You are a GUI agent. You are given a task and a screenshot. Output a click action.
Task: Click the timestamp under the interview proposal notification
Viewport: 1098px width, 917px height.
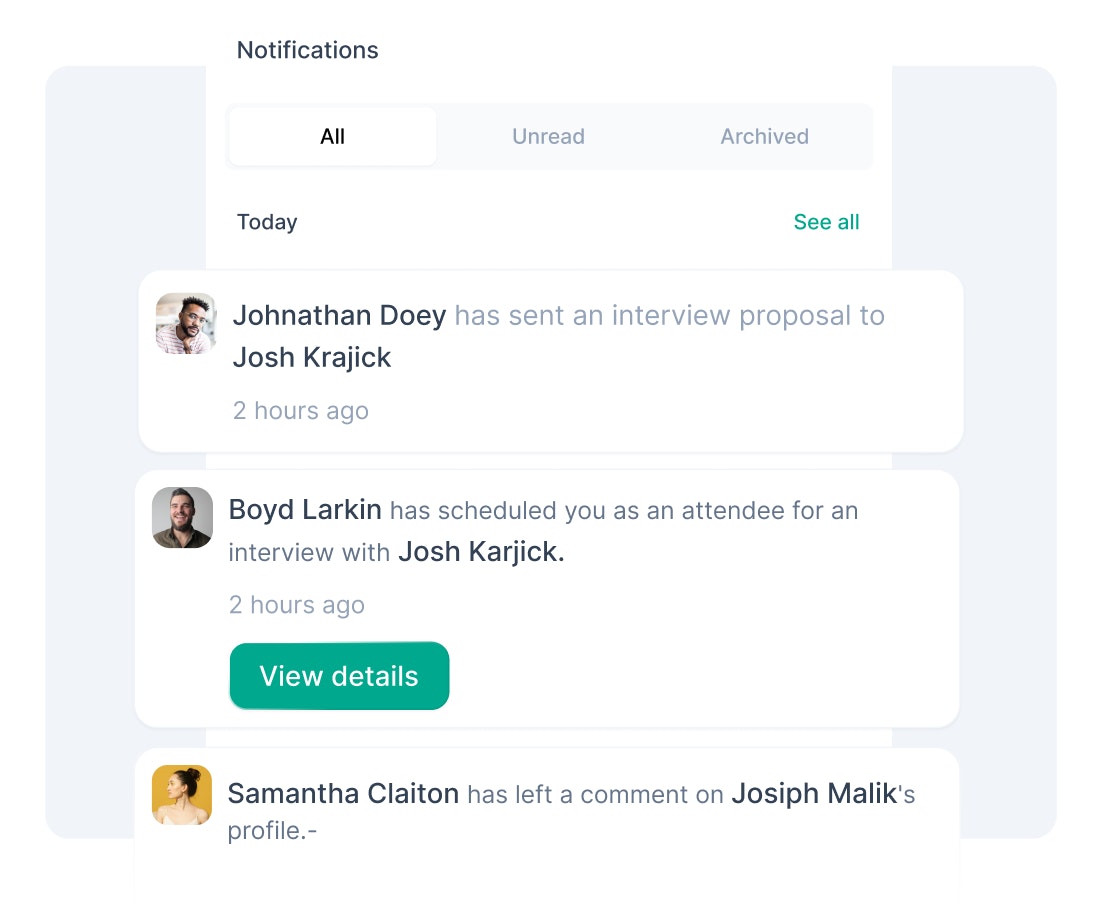click(300, 411)
